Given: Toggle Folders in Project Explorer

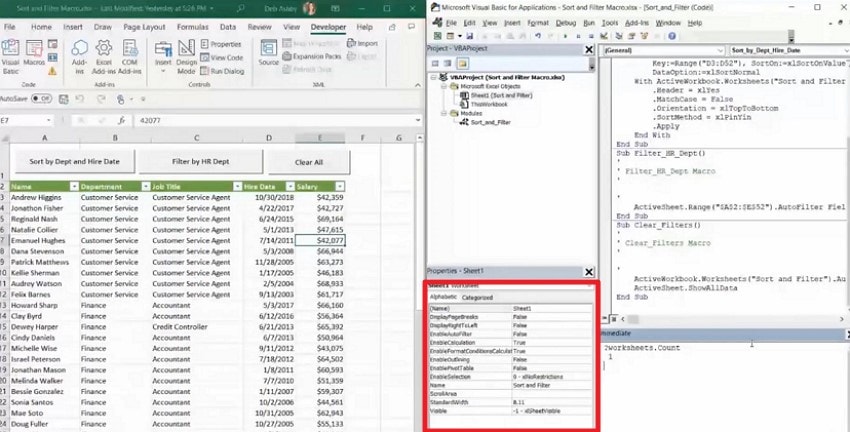Looking at the screenshot, I should pos(462,63).
